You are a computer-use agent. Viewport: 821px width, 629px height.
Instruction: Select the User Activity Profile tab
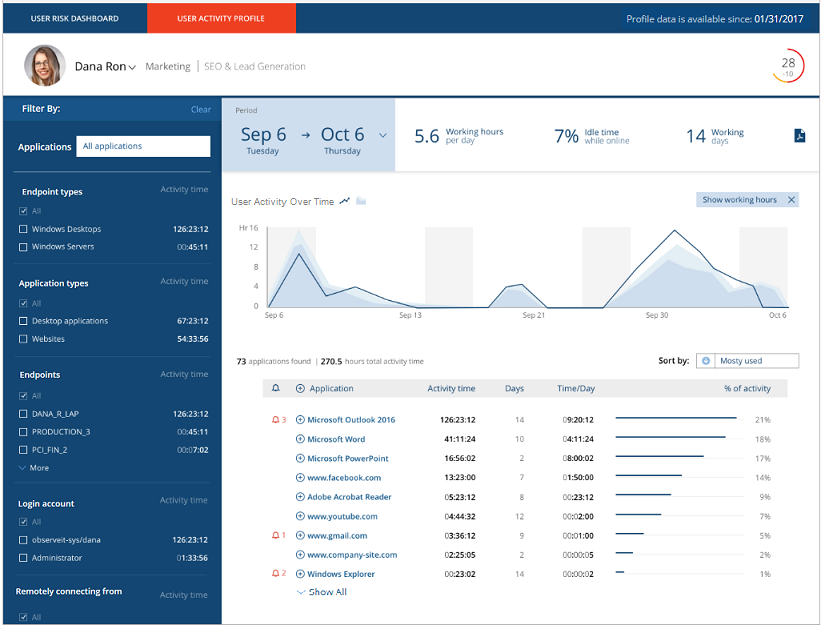coord(221,18)
